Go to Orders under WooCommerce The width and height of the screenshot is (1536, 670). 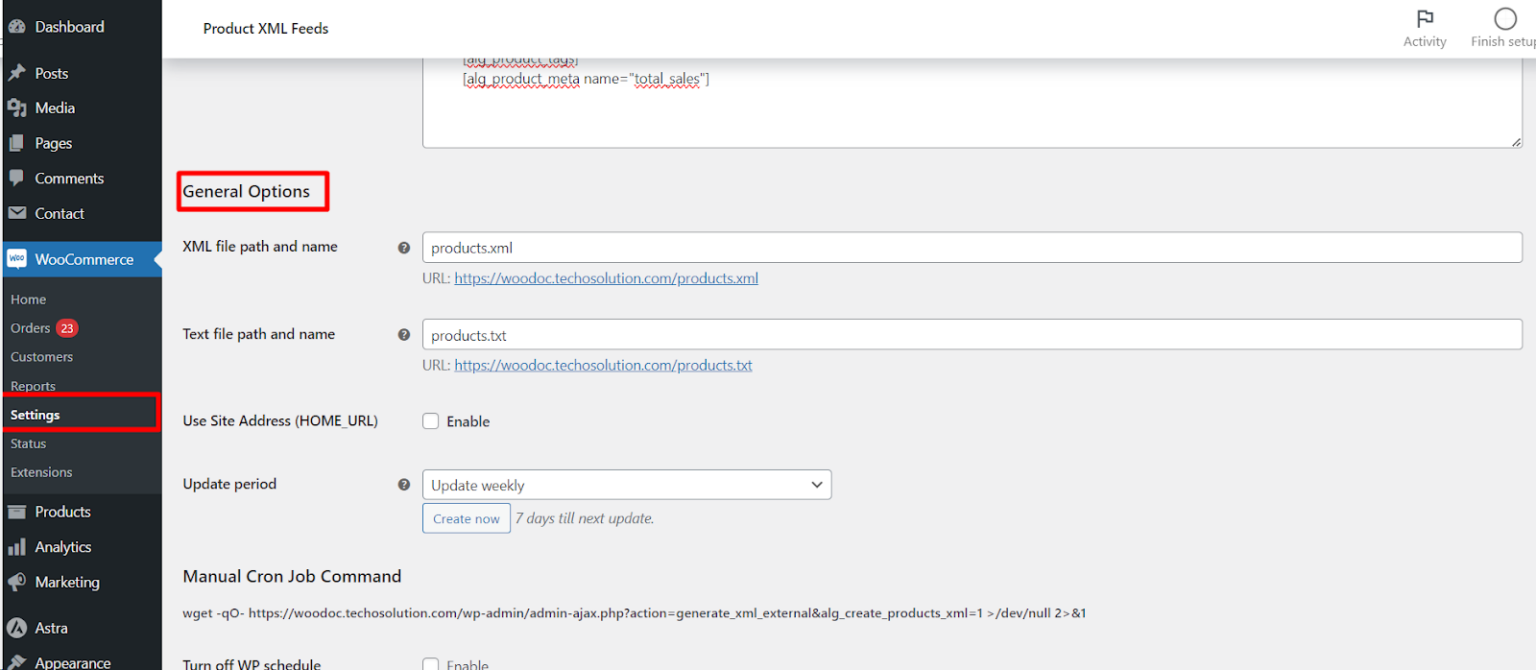click(x=30, y=328)
